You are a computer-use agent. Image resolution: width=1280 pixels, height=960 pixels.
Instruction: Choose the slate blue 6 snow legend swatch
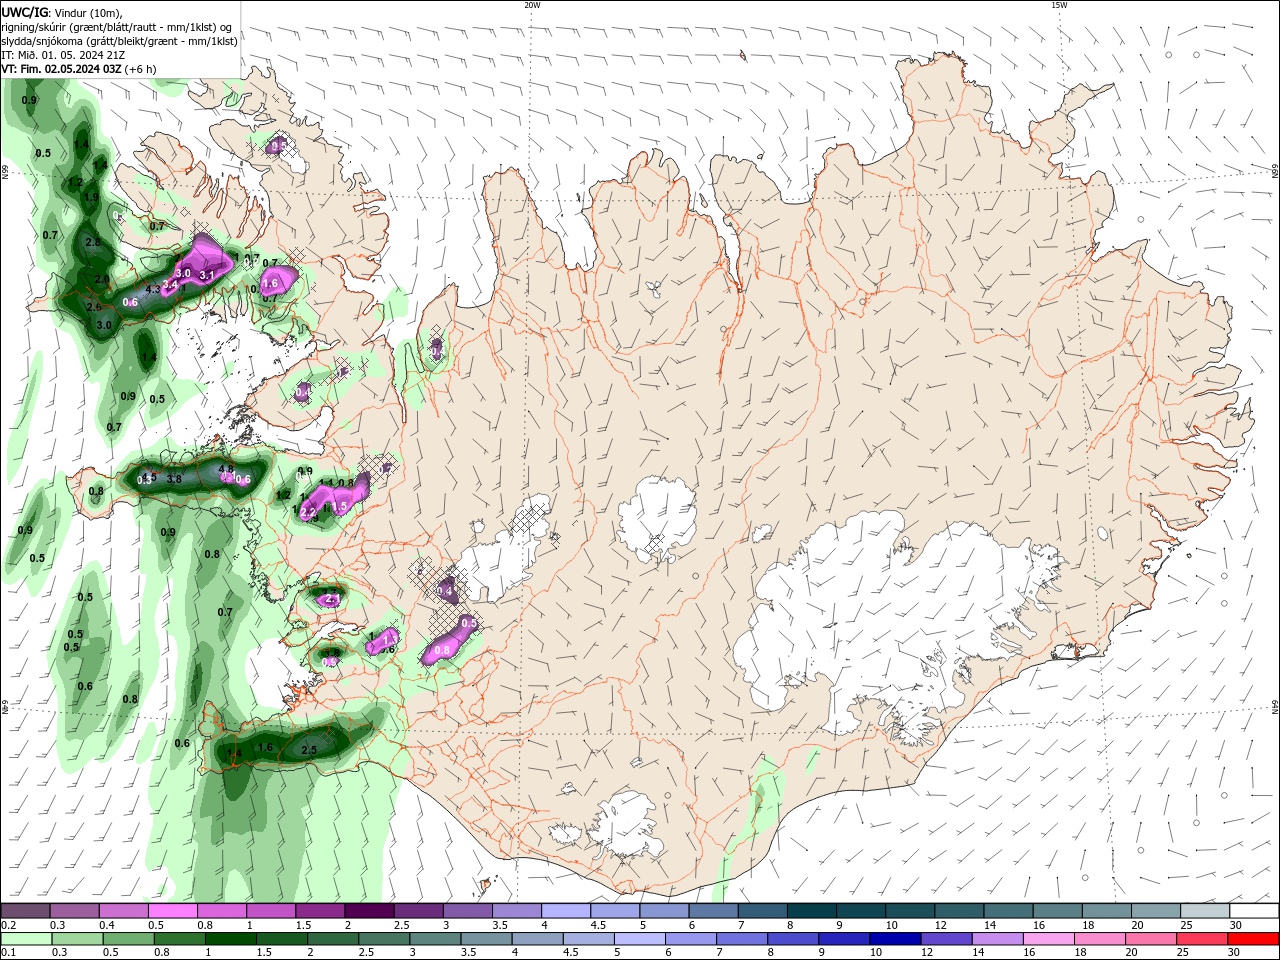coord(713,911)
